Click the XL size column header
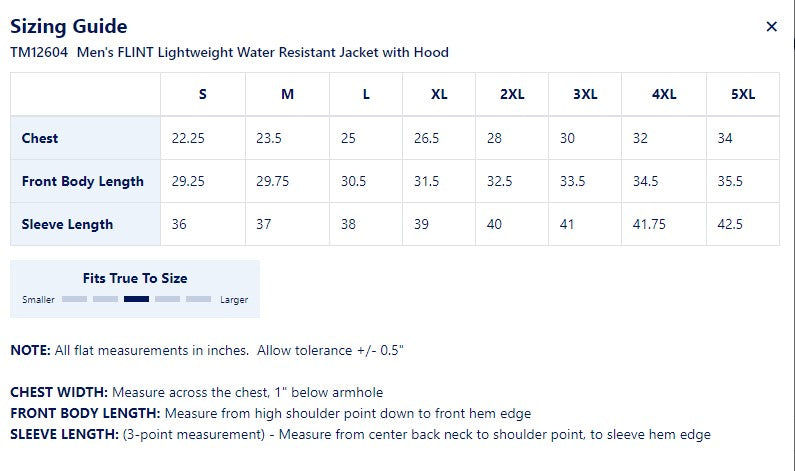The width and height of the screenshot is (795, 471). [x=439, y=94]
